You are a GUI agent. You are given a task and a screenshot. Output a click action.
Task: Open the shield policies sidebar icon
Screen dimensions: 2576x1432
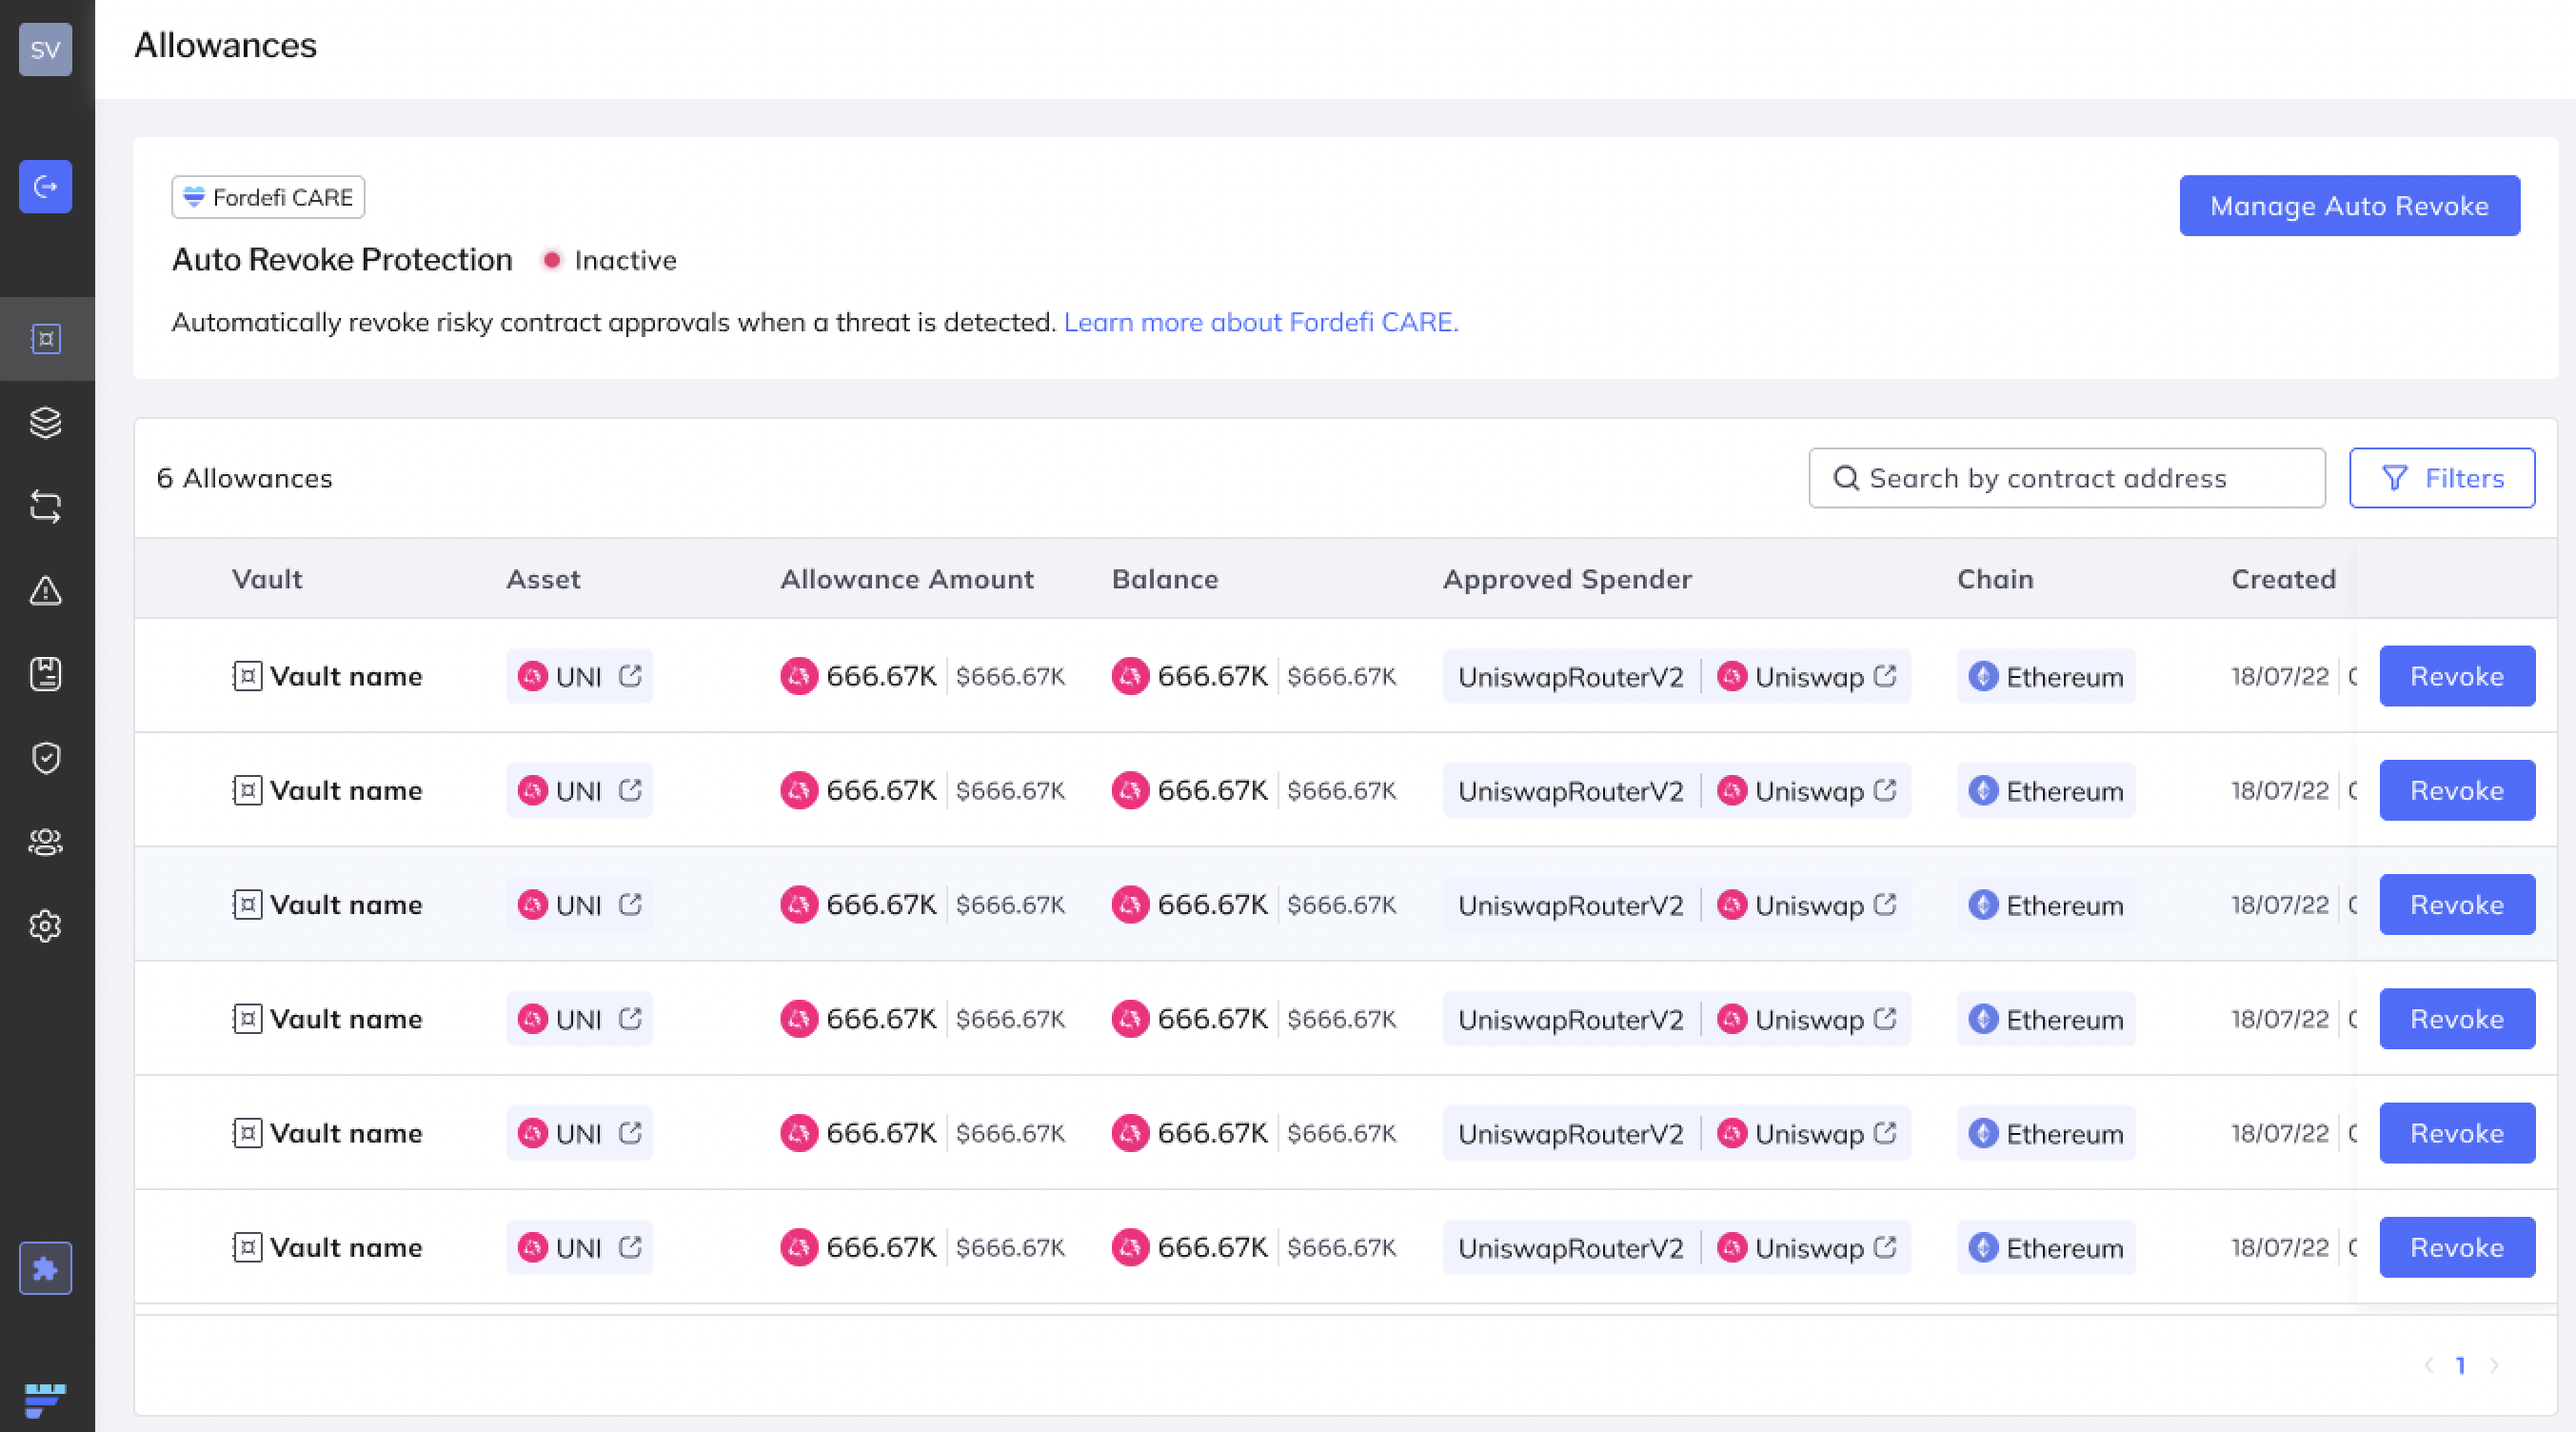click(45, 758)
